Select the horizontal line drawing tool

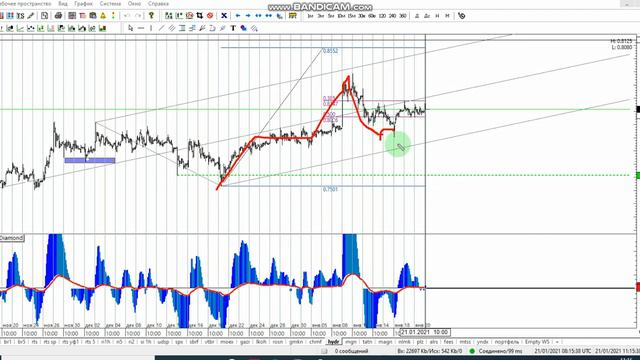coord(141,28)
